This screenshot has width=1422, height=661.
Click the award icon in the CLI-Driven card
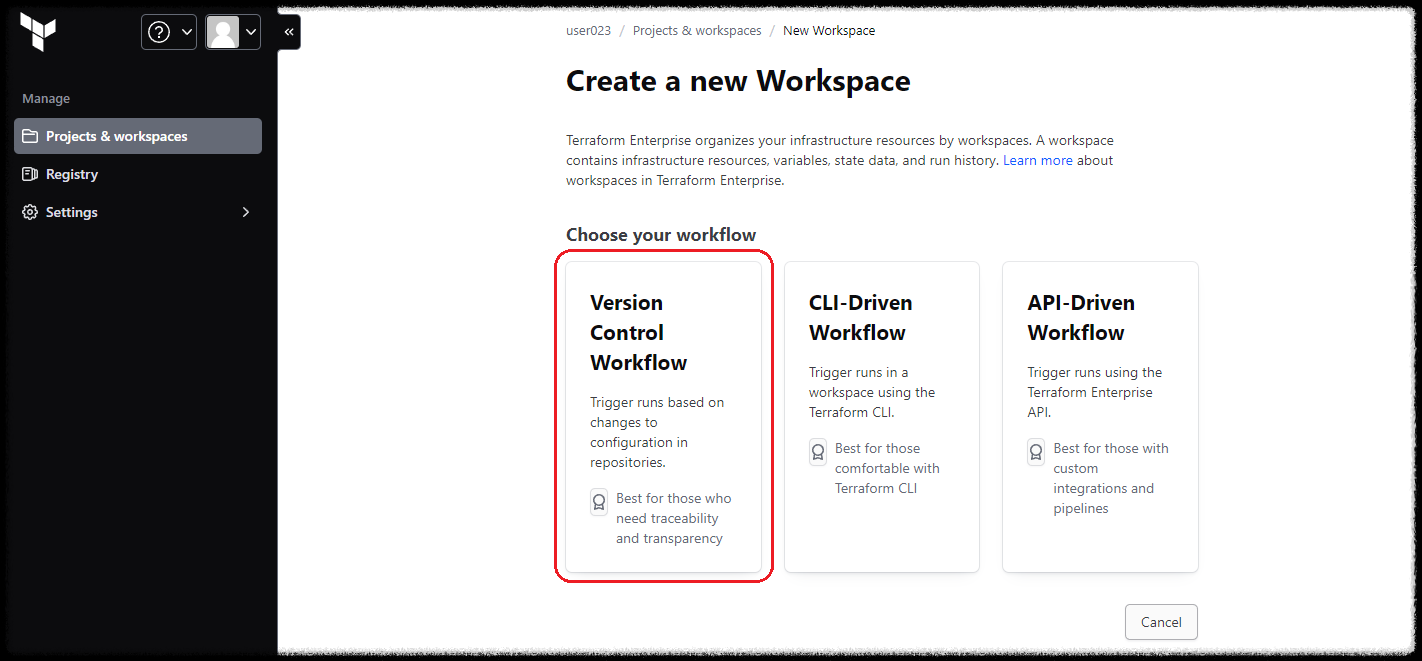click(x=818, y=452)
